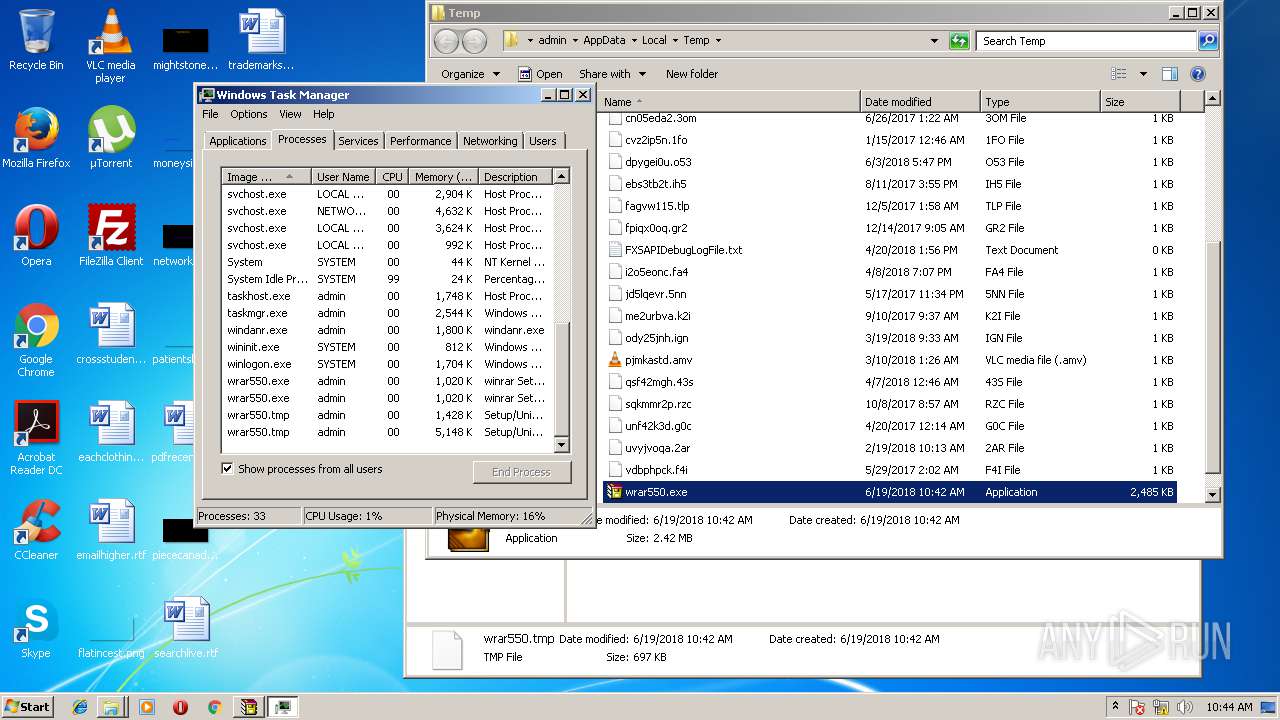Viewport: 1280px width, 720px height.
Task: Click Search Temp input field
Action: click(x=1086, y=41)
